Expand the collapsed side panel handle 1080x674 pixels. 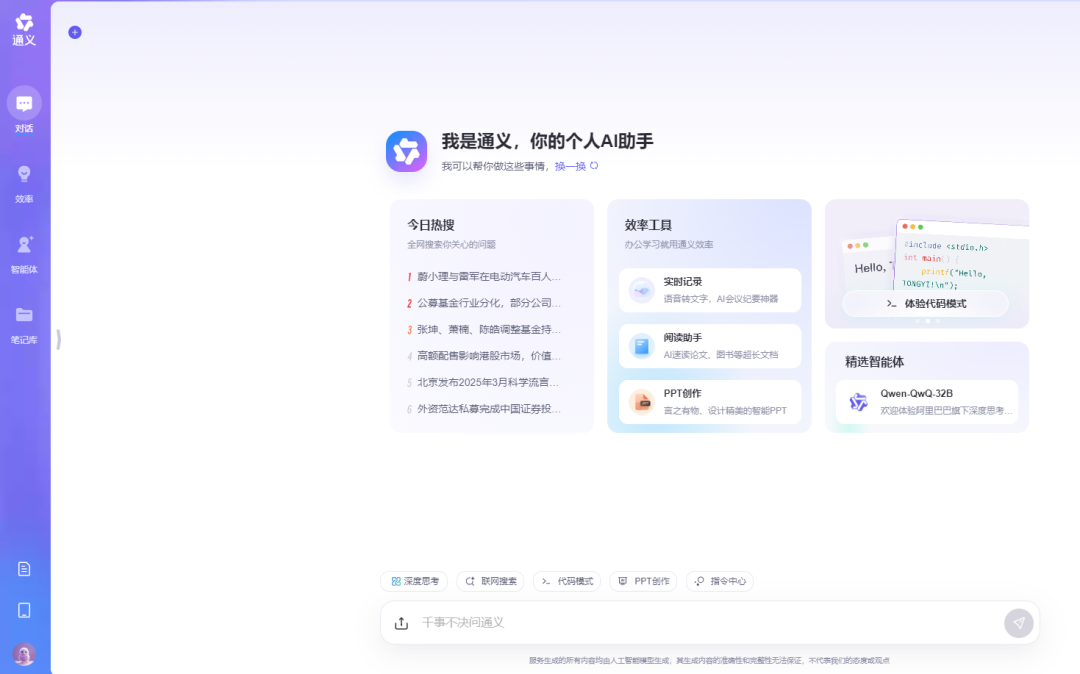(59, 339)
